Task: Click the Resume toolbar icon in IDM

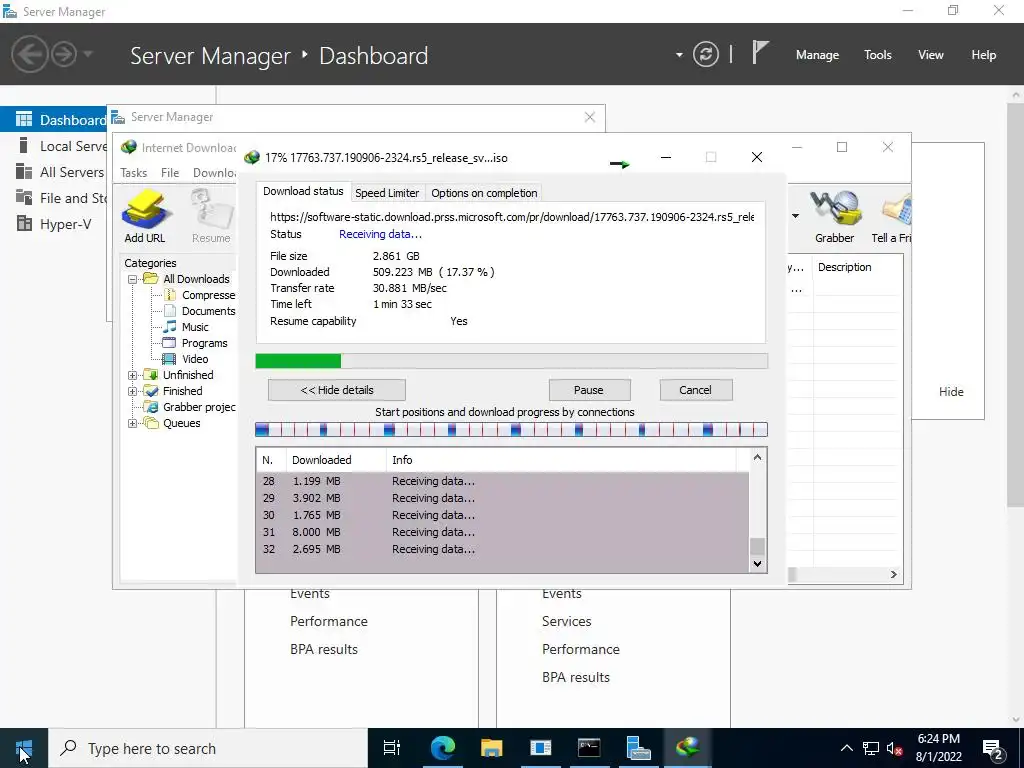Action: pos(211,217)
